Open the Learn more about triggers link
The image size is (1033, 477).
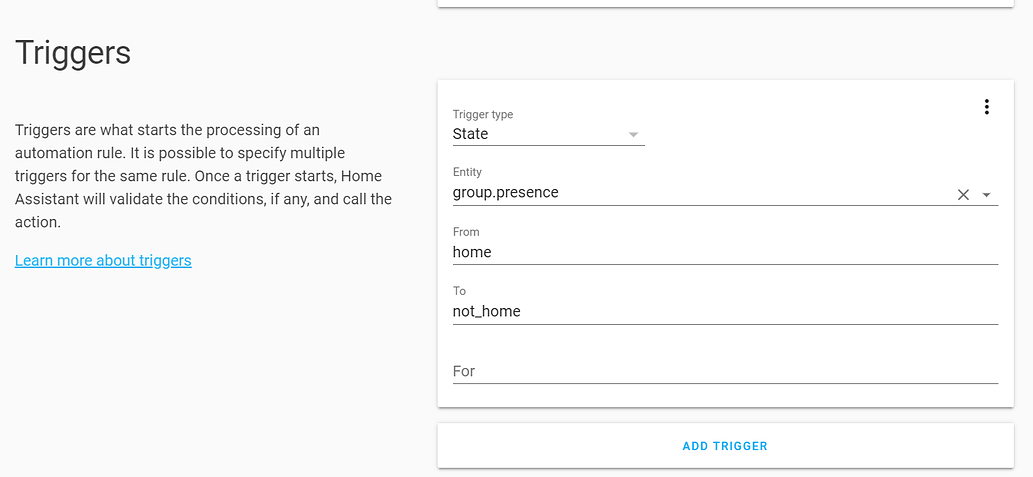click(x=103, y=260)
